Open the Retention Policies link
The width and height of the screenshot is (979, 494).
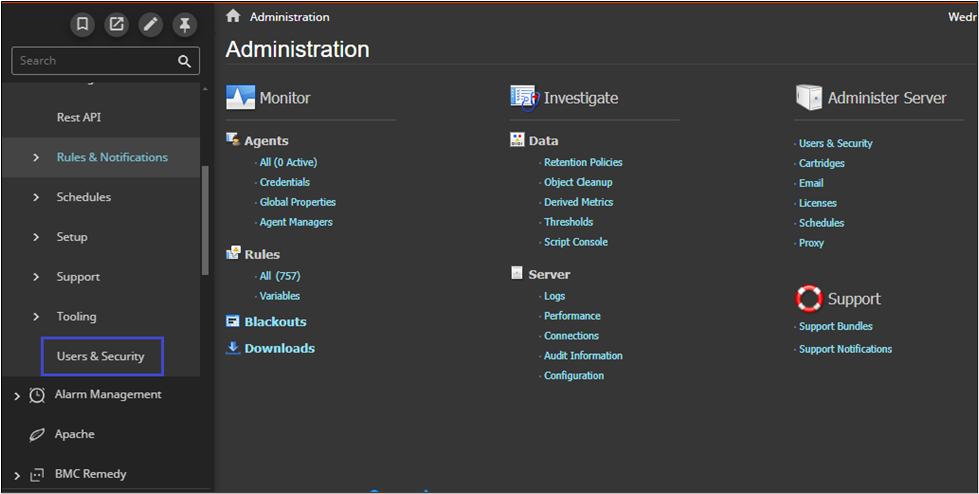tap(583, 162)
